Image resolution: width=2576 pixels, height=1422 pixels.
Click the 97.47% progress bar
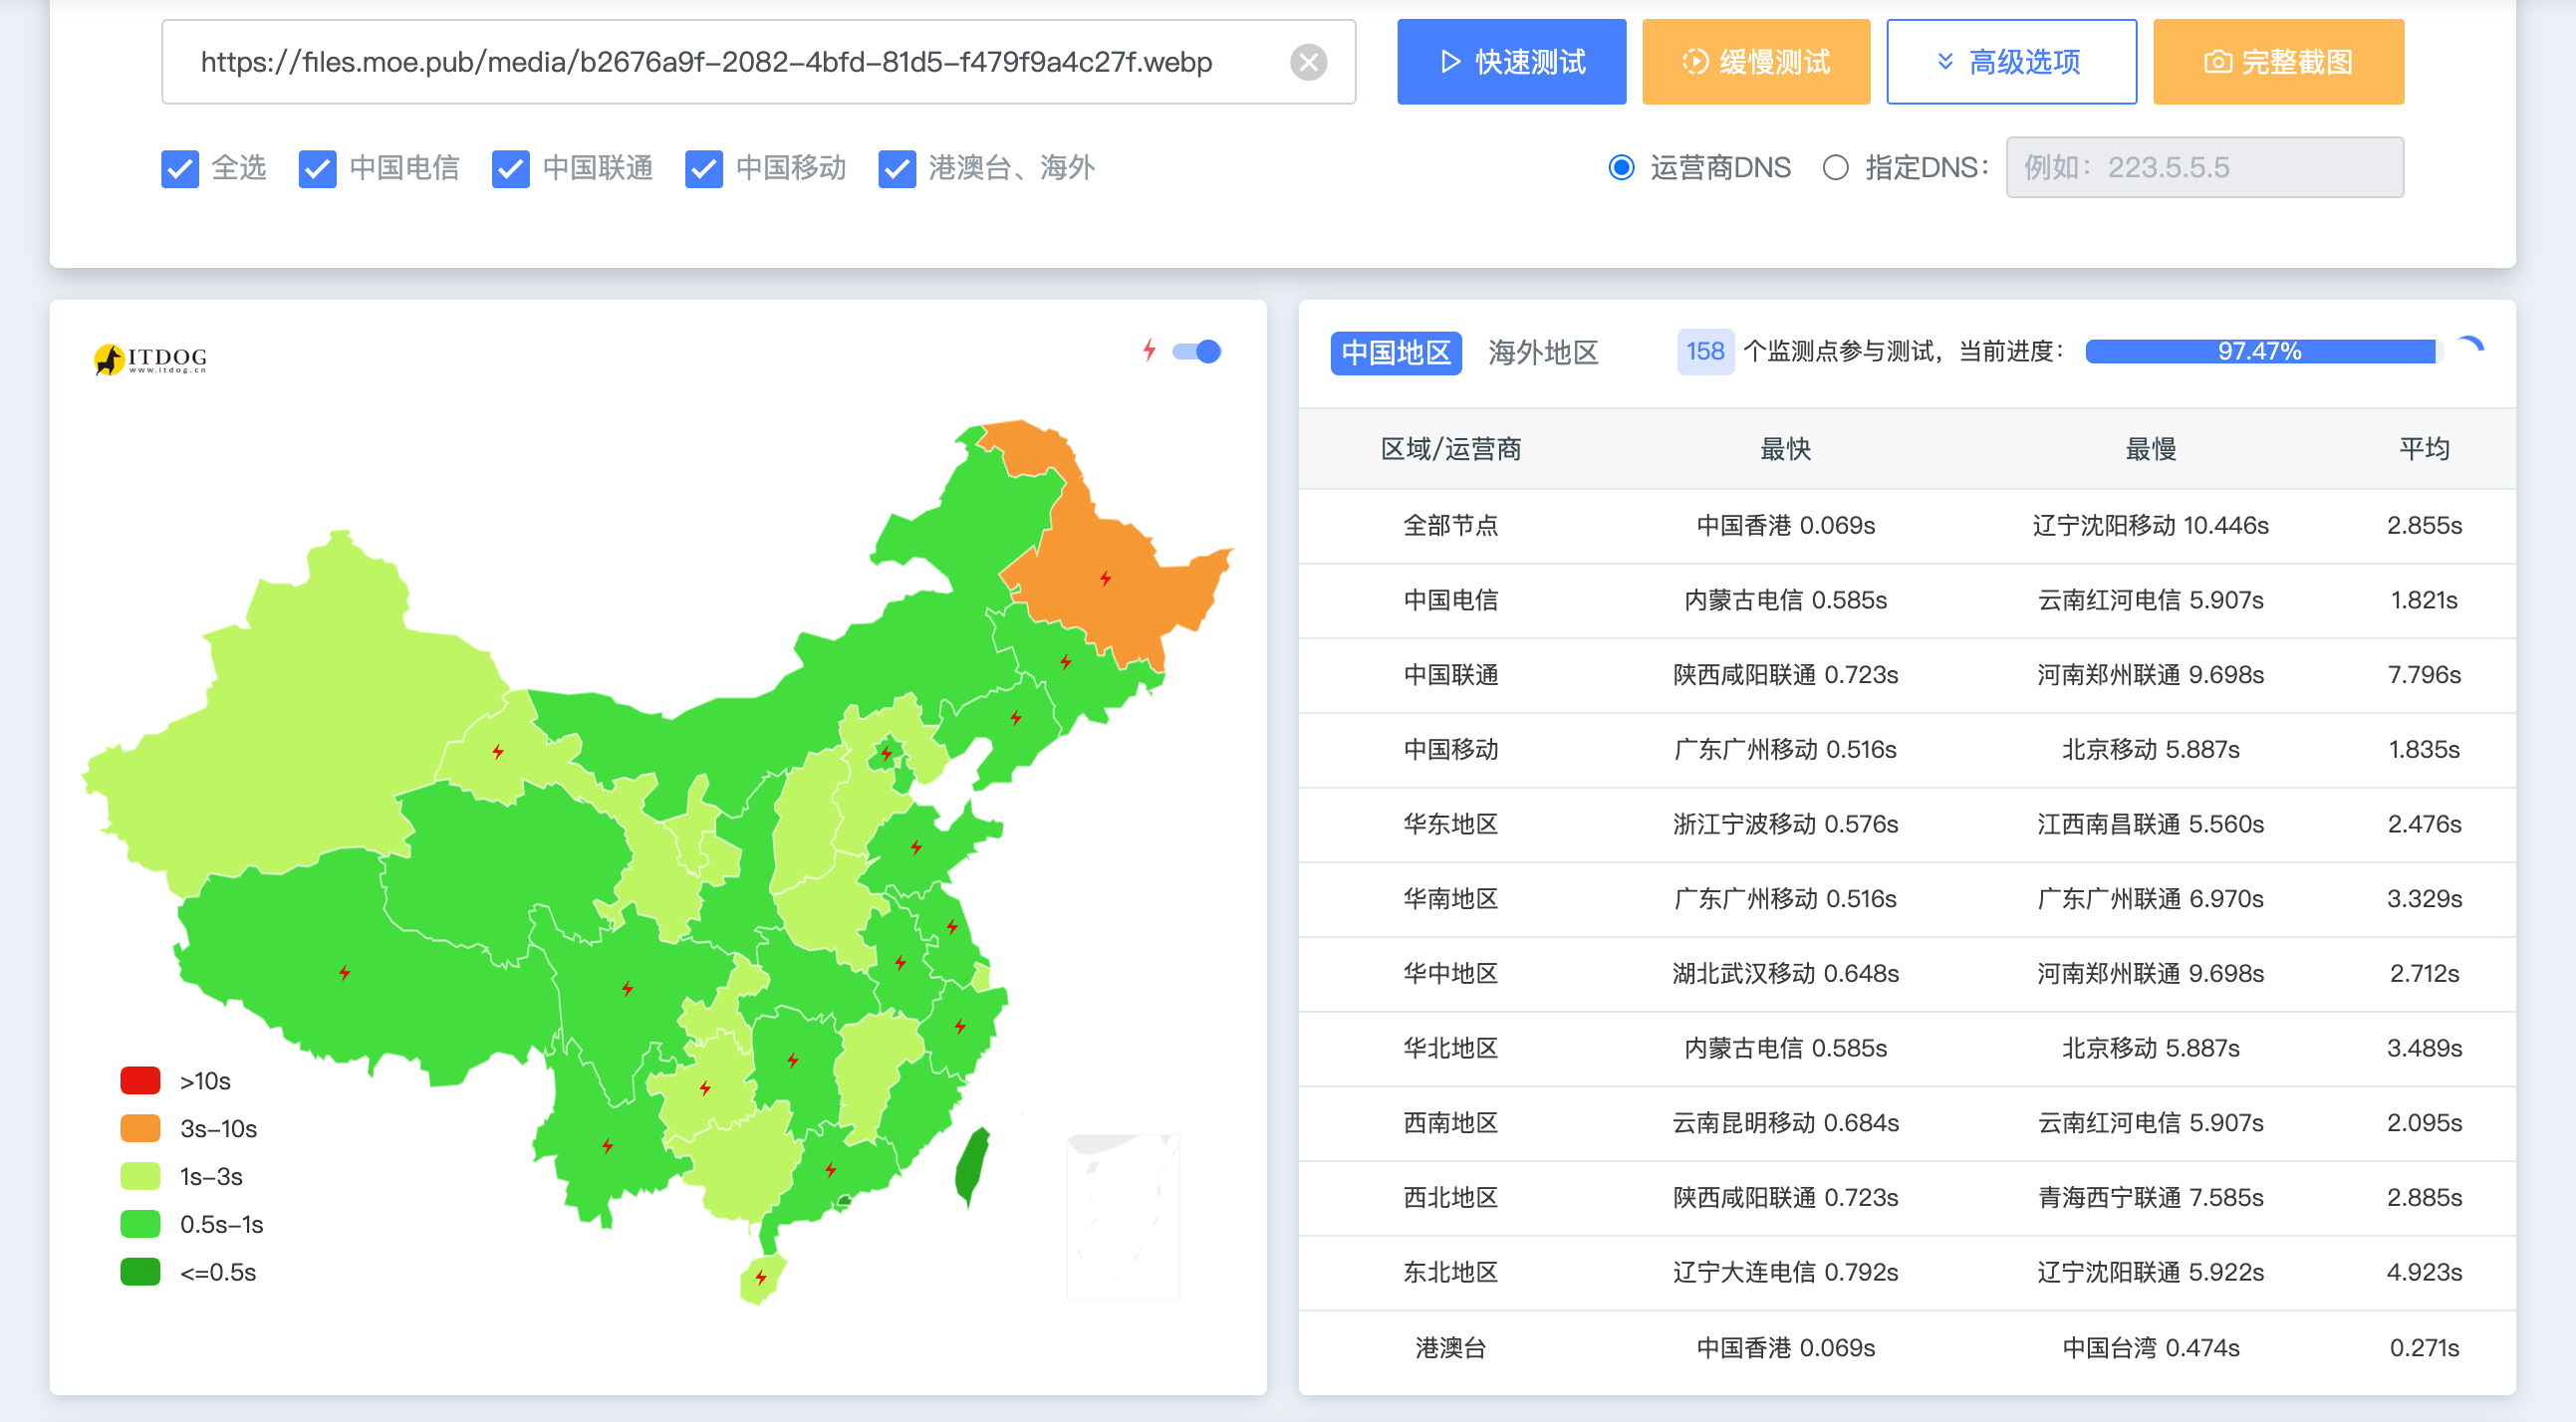click(x=2259, y=351)
